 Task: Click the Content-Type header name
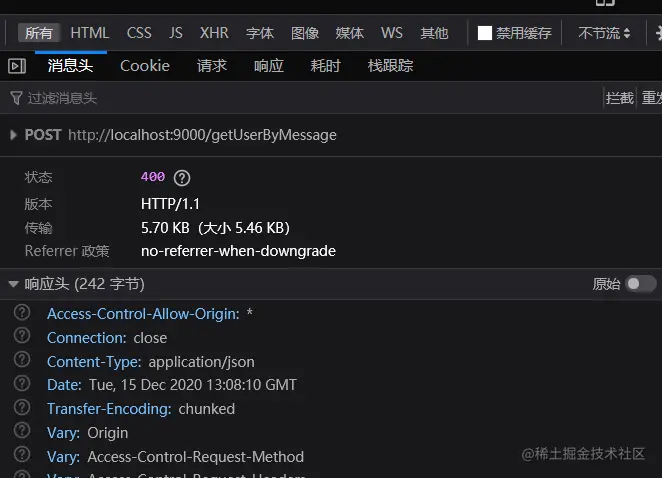[94, 362]
